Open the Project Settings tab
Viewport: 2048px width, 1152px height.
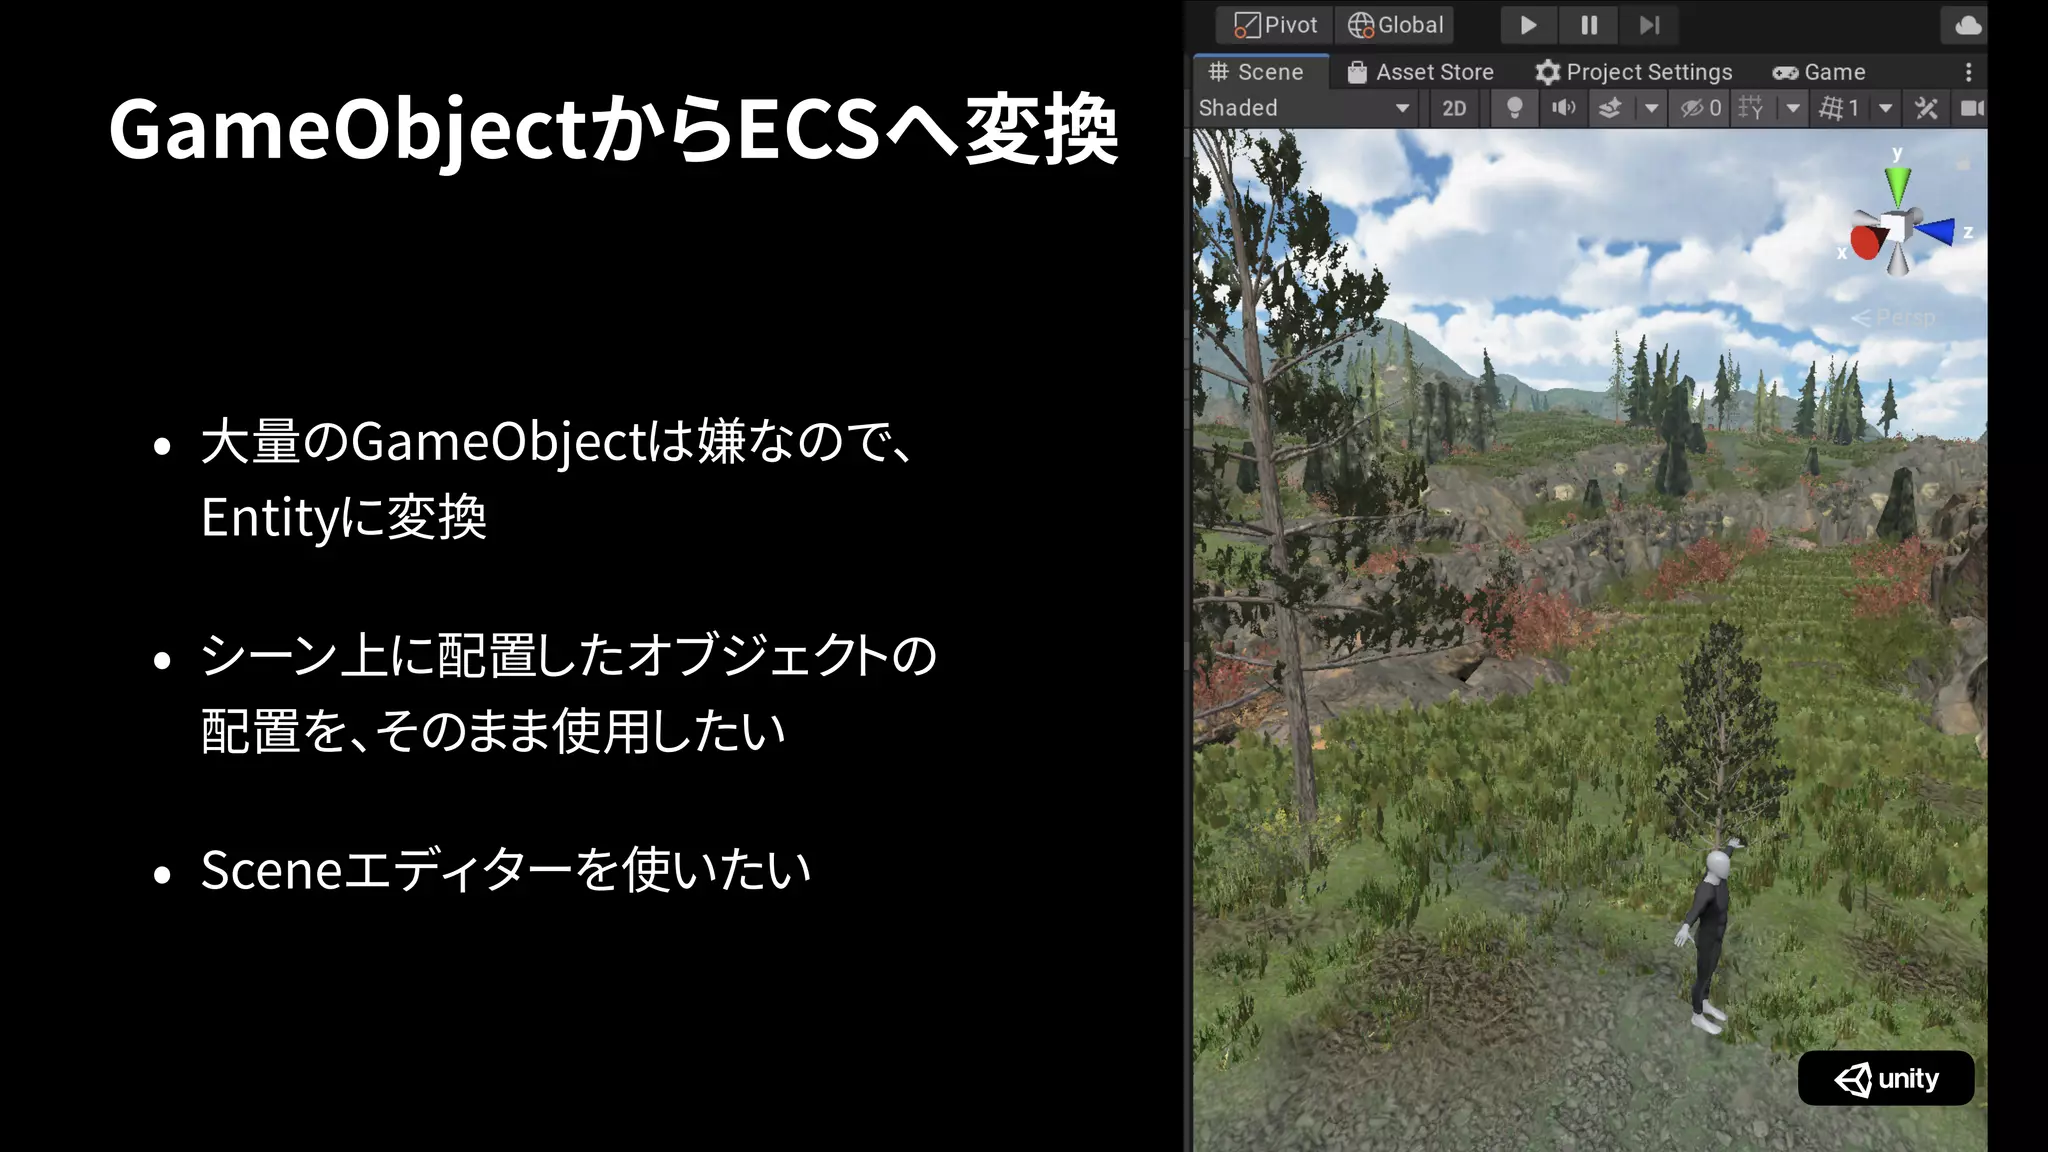point(1634,72)
